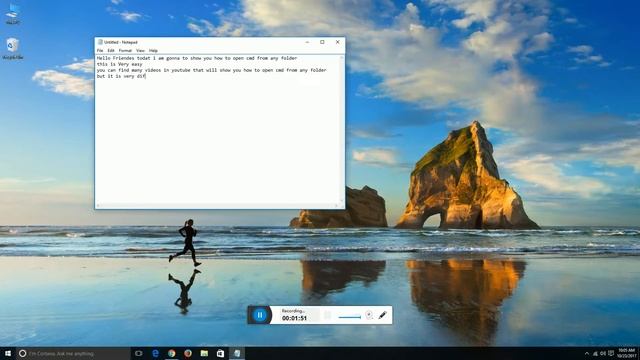Open Notepad Format menu

coord(125,51)
